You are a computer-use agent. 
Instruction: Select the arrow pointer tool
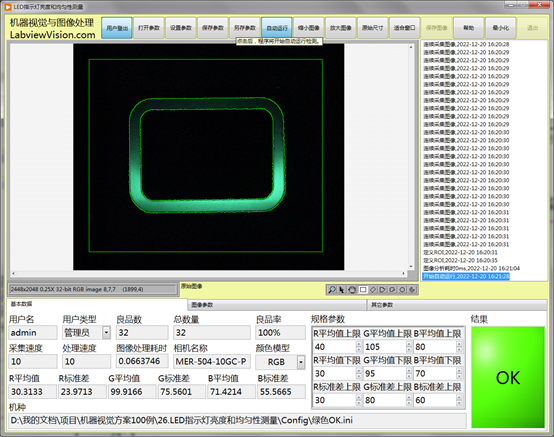point(342,290)
